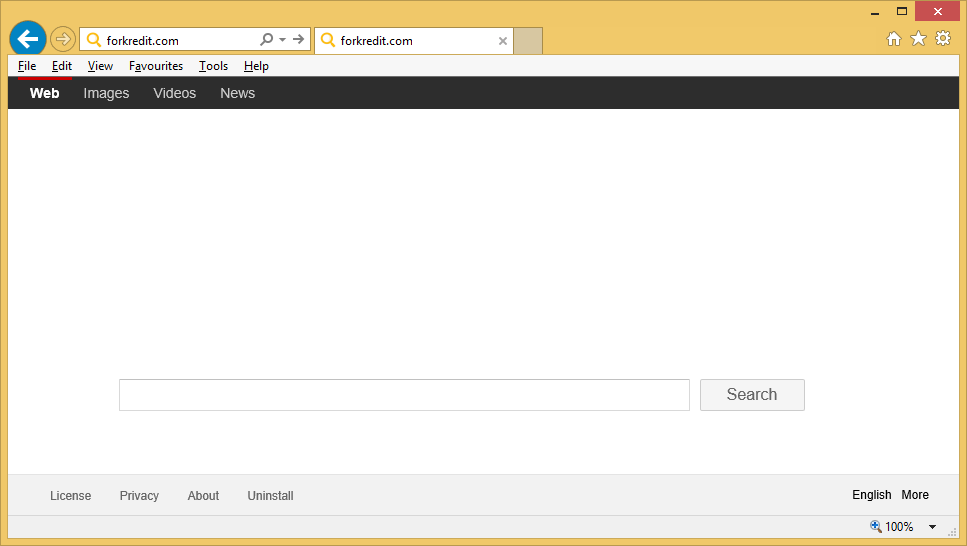Close the forkredit.com tab

coord(503,41)
